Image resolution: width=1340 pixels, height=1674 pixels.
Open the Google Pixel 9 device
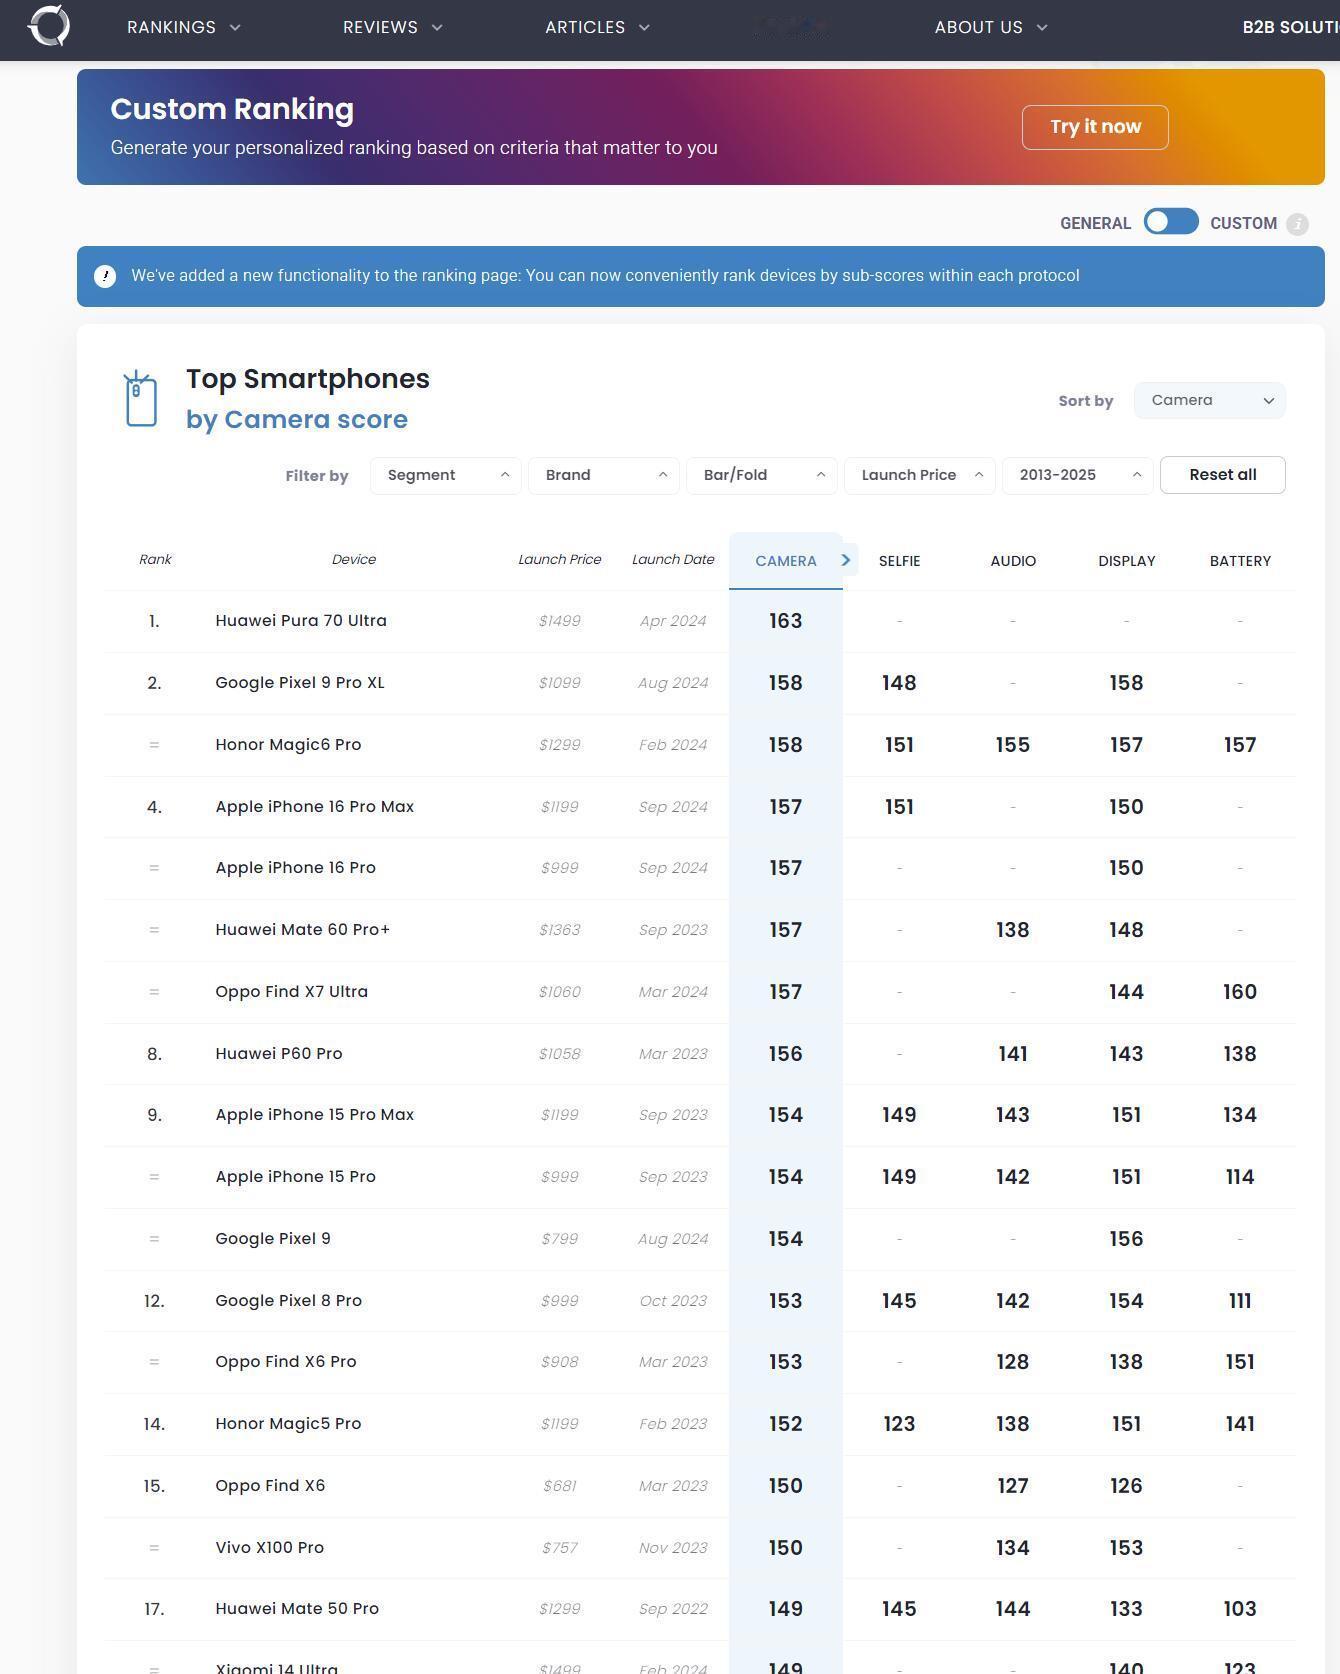[273, 1238]
